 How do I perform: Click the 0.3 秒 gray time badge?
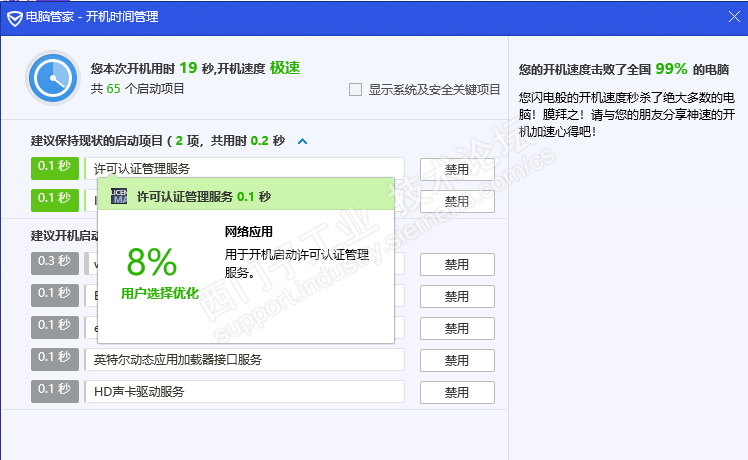[55, 263]
